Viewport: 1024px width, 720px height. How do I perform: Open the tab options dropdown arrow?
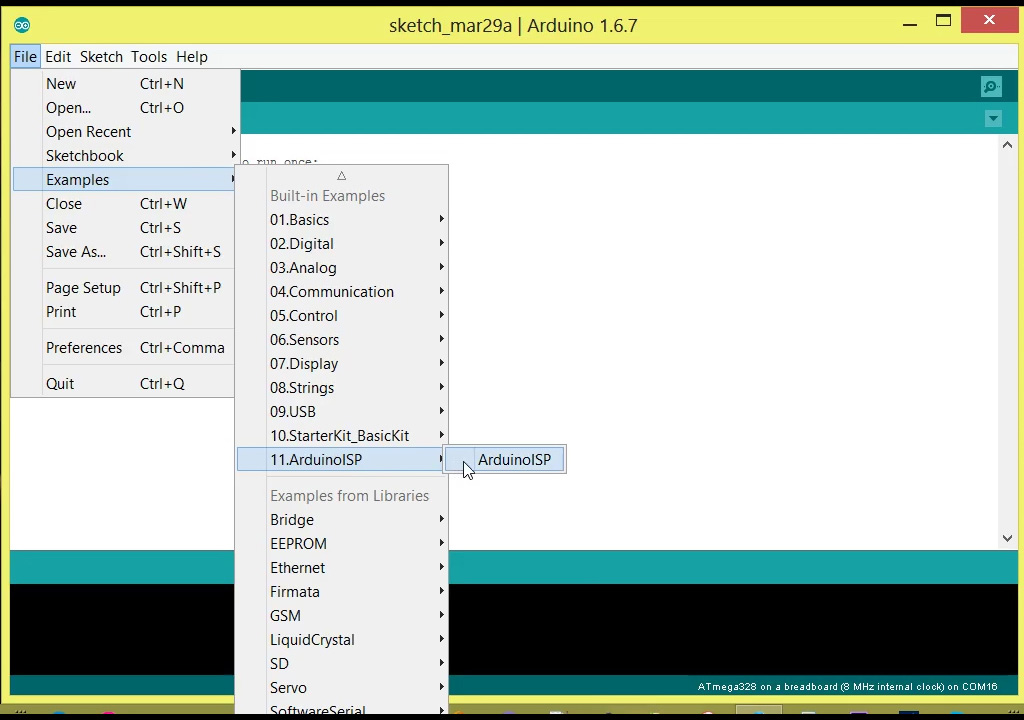(993, 118)
